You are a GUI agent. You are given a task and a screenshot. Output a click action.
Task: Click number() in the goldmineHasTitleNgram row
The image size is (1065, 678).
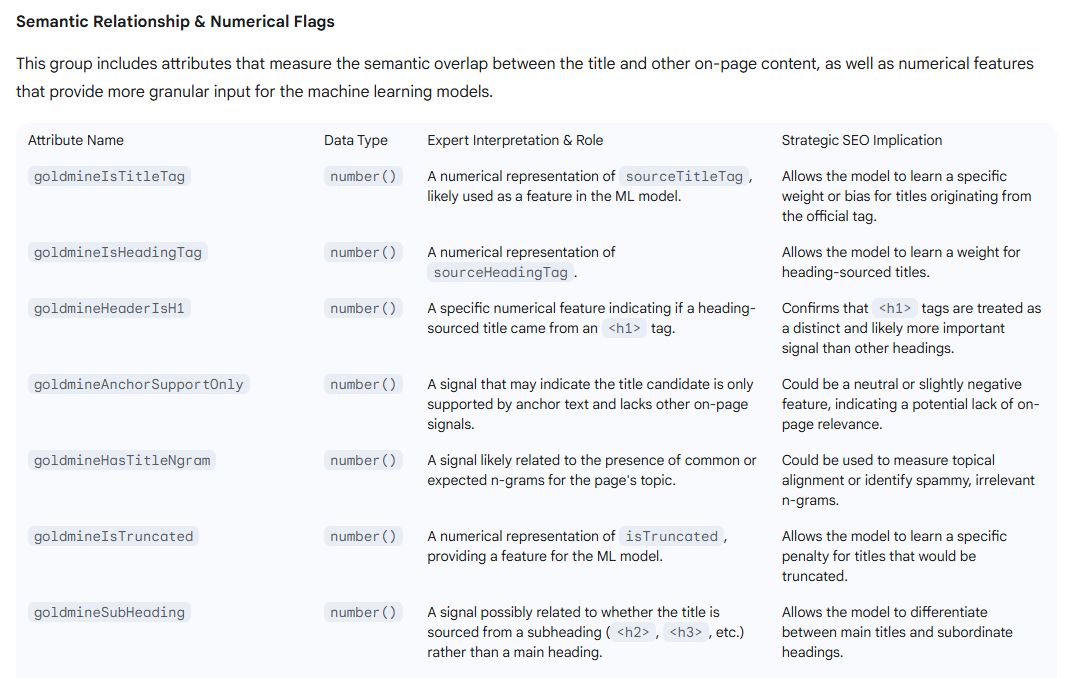click(363, 461)
